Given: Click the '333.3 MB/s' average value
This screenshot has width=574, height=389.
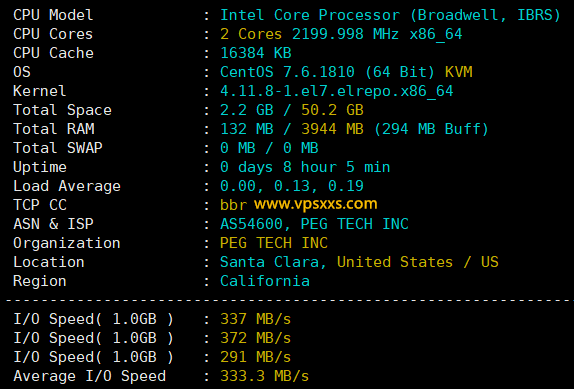Looking at the screenshot, I should coord(265,376).
